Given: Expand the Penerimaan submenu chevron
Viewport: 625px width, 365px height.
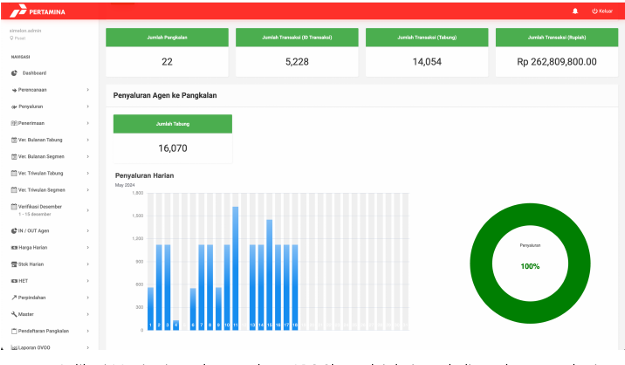Looking at the screenshot, I should 88,123.
